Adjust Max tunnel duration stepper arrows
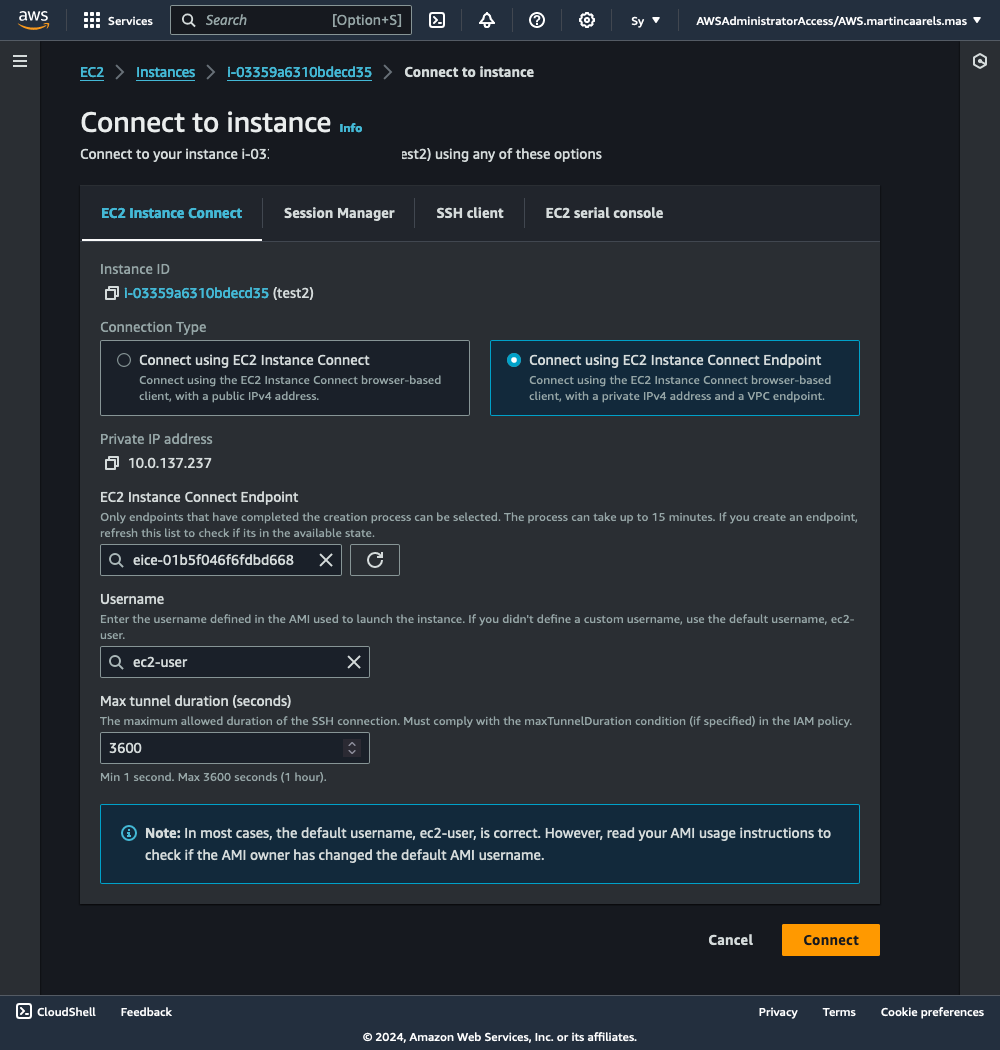The image size is (1000, 1050). click(351, 748)
